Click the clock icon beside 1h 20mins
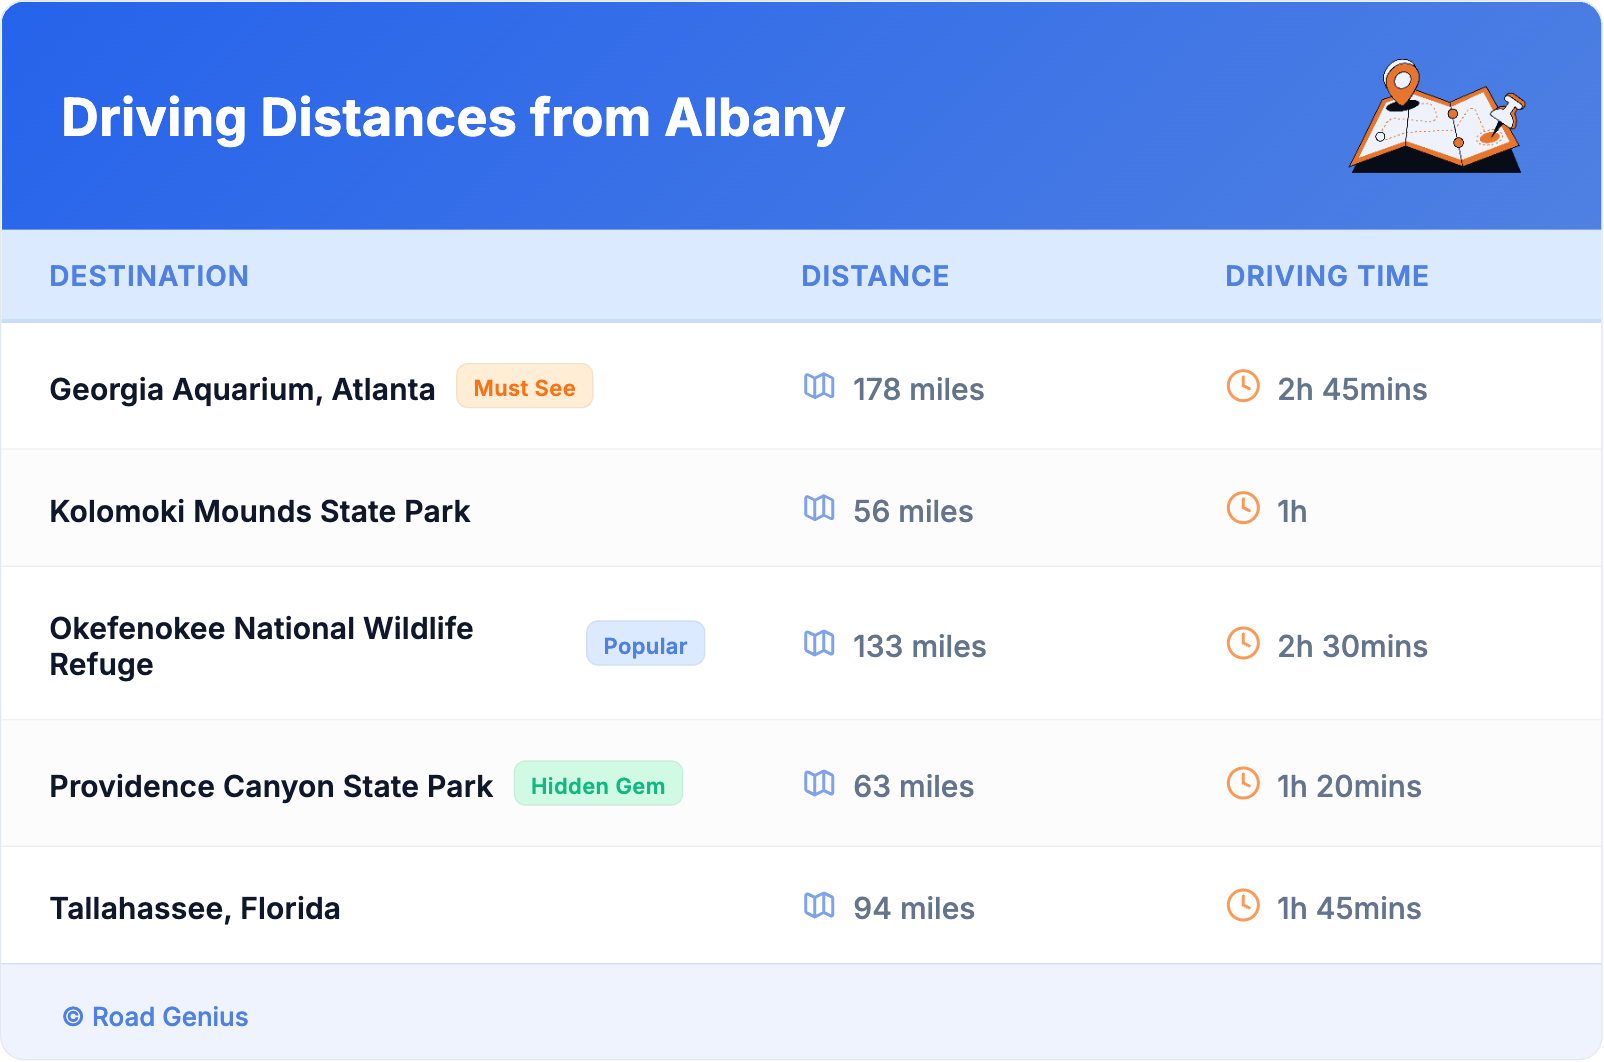1604x1062 pixels. pyautogui.click(x=1243, y=783)
